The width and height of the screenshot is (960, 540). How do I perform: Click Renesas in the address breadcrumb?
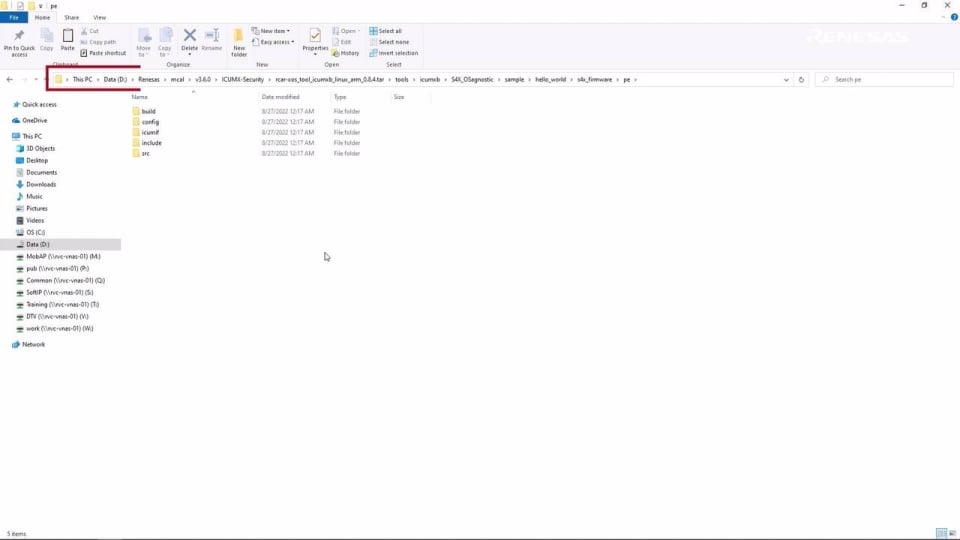[x=148, y=80]
